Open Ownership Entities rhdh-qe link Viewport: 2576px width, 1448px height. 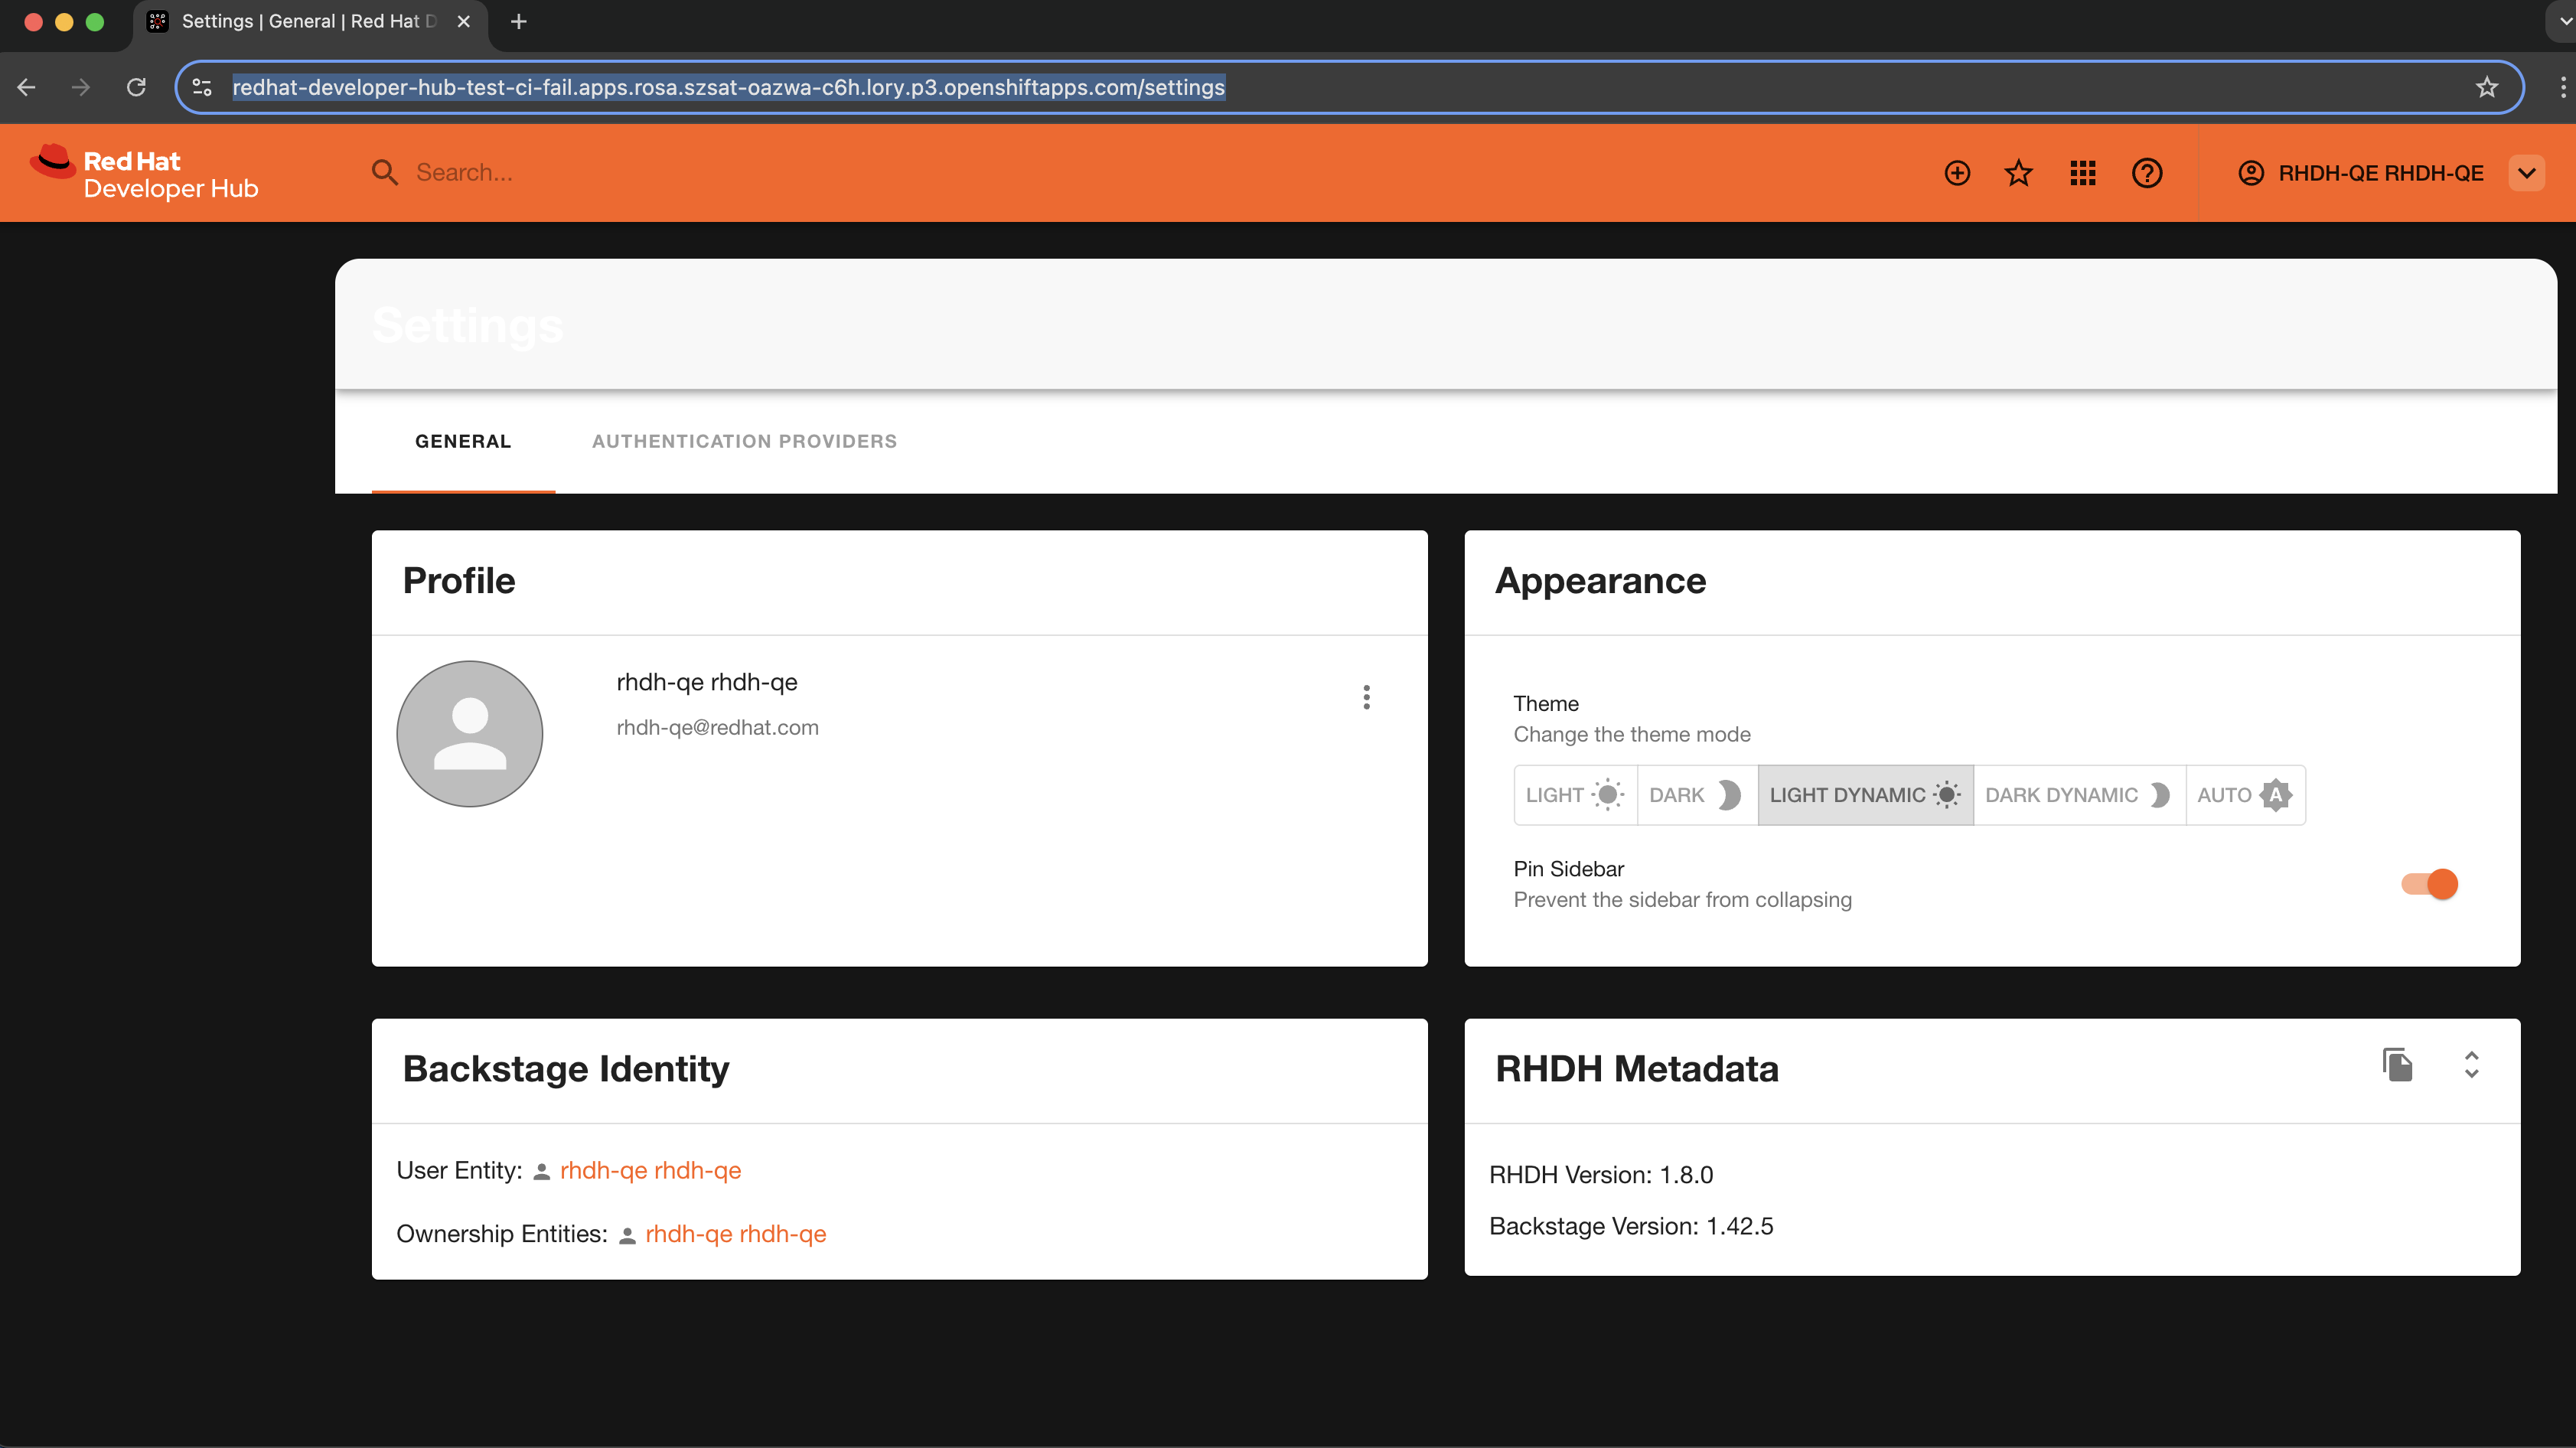pos(735,1234)
